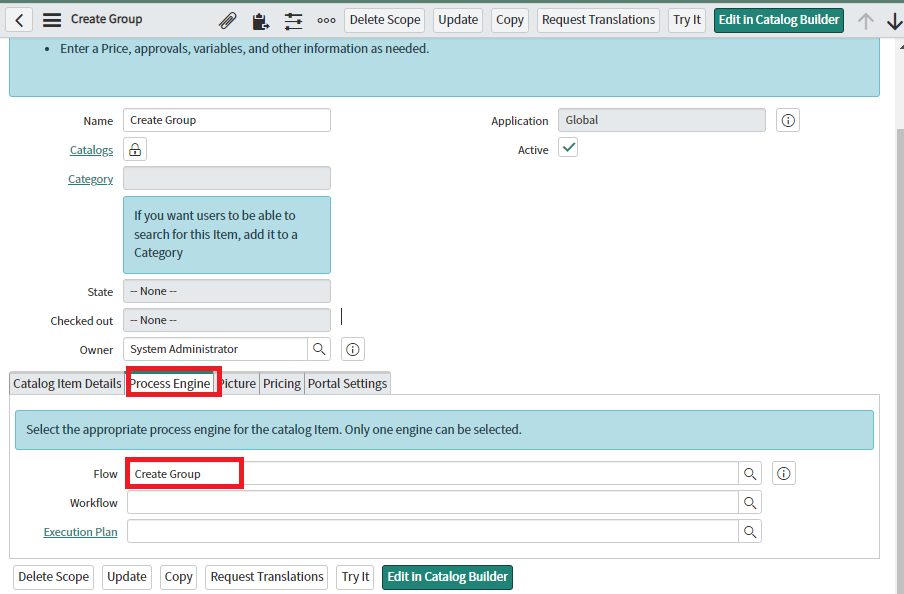The height and width of the screenshot is (594, 904).
Task: Open the more options ellipsis icon
Action: [x=326, y=21]
